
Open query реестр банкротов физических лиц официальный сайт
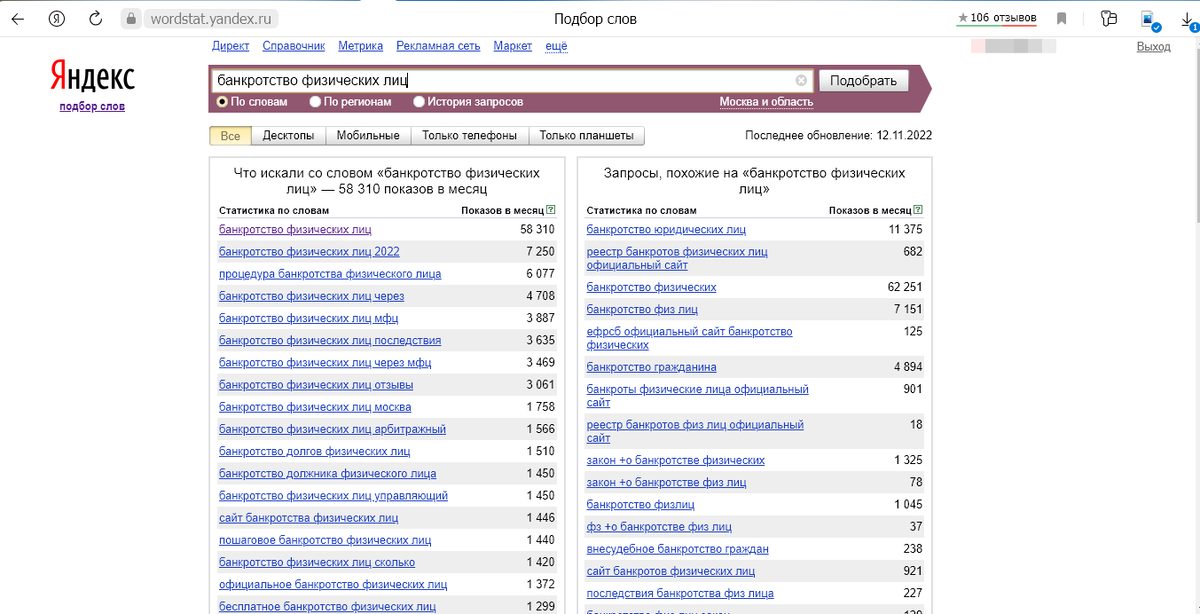(x=677, y=259)
